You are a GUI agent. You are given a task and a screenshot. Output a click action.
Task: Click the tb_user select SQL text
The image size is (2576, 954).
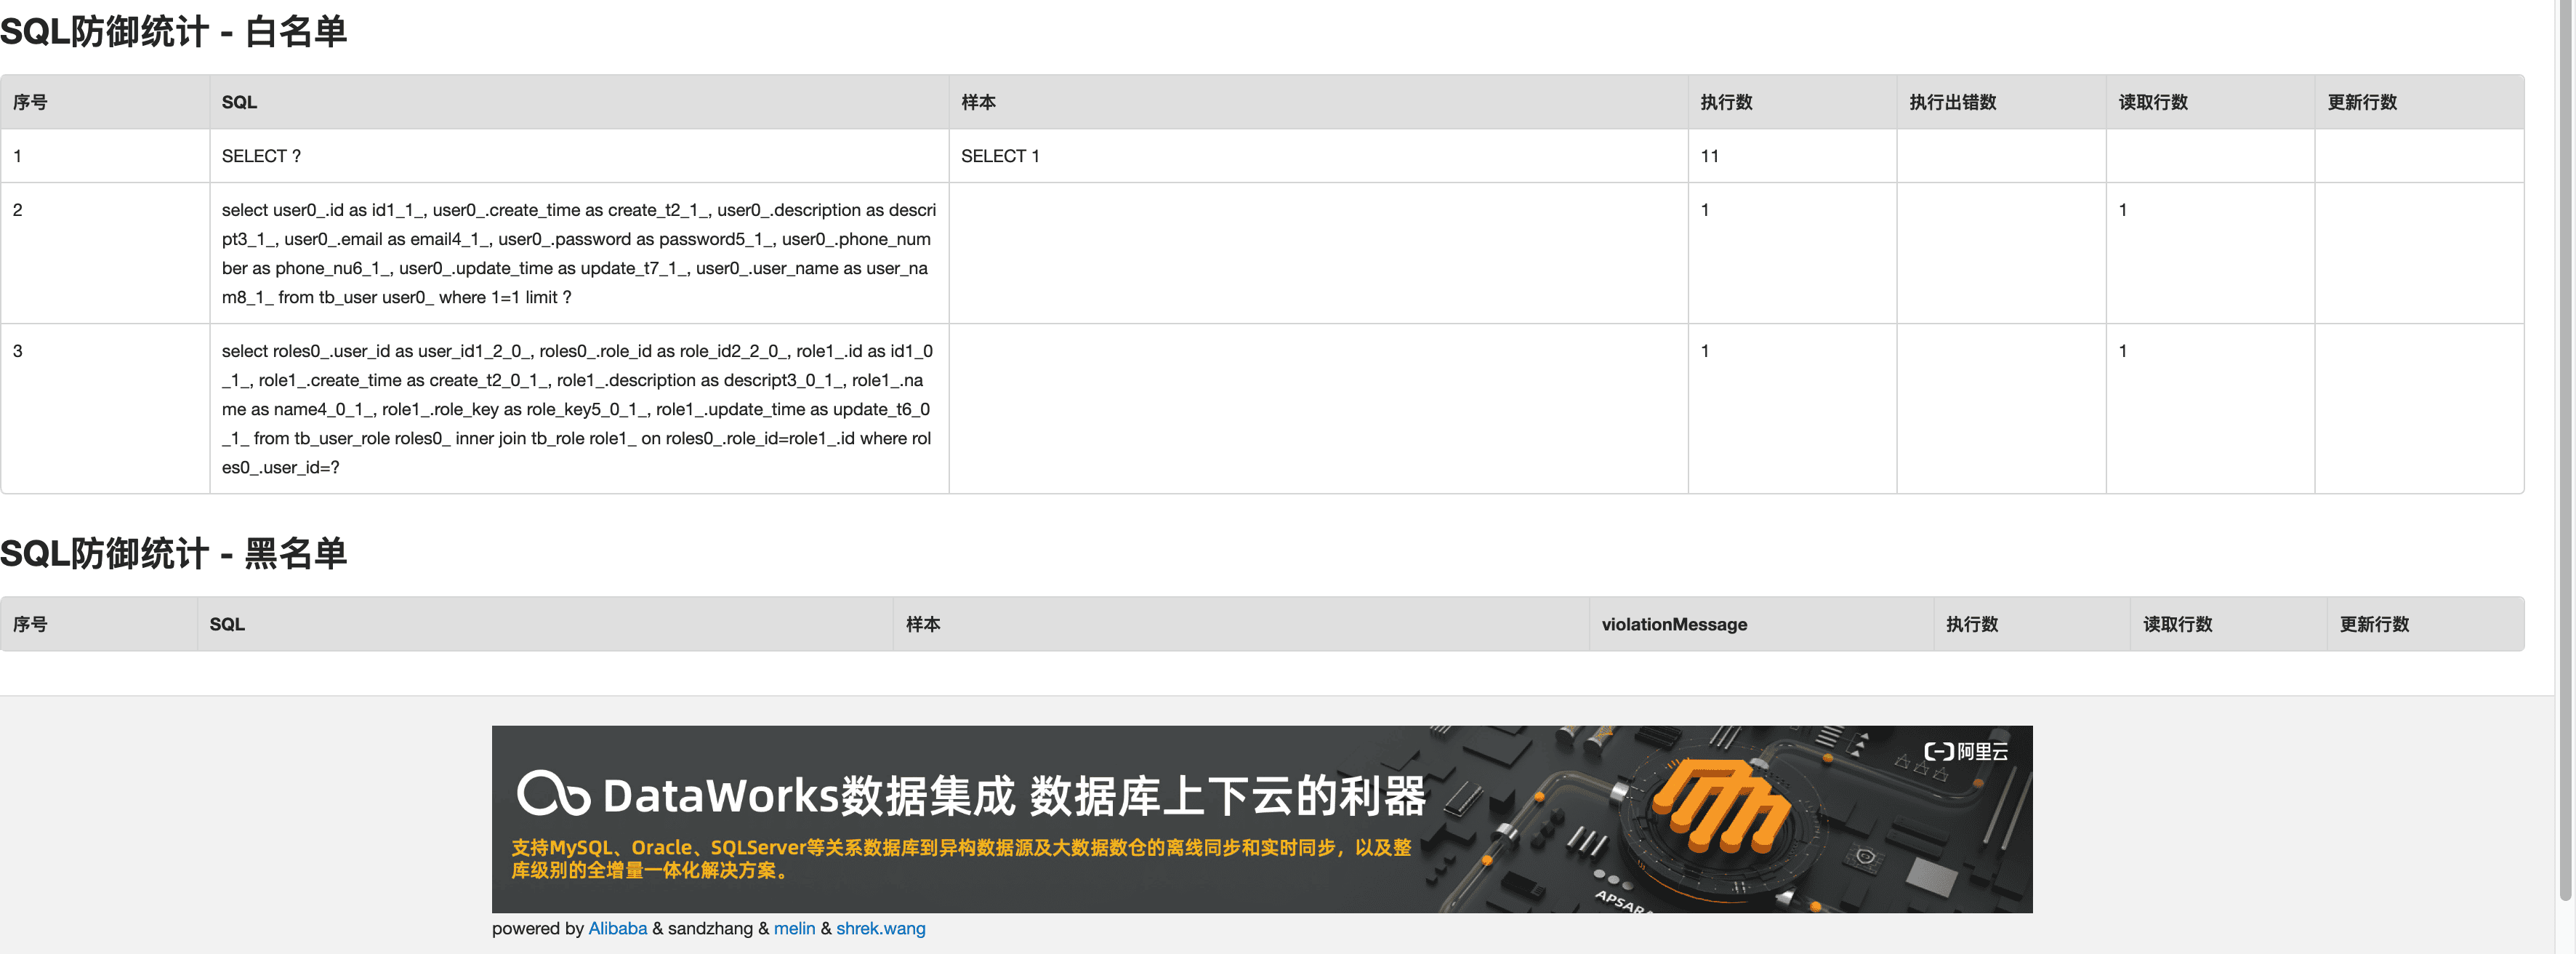coord(578,253)
